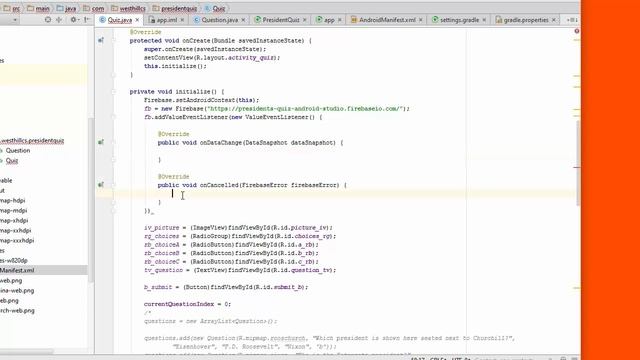Select the mipmap-xxxhdpi folder
Screen dimensions: 640x360
[17, 240]
